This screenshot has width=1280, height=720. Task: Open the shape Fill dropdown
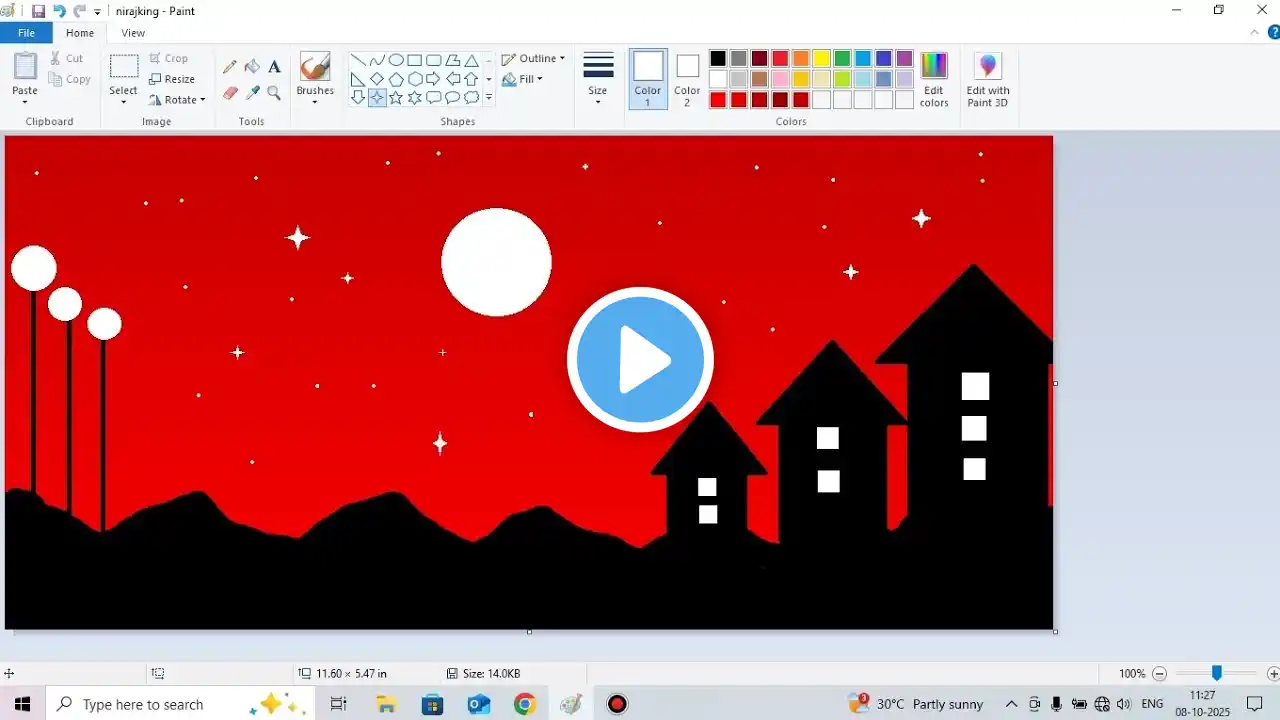[522, 79]
